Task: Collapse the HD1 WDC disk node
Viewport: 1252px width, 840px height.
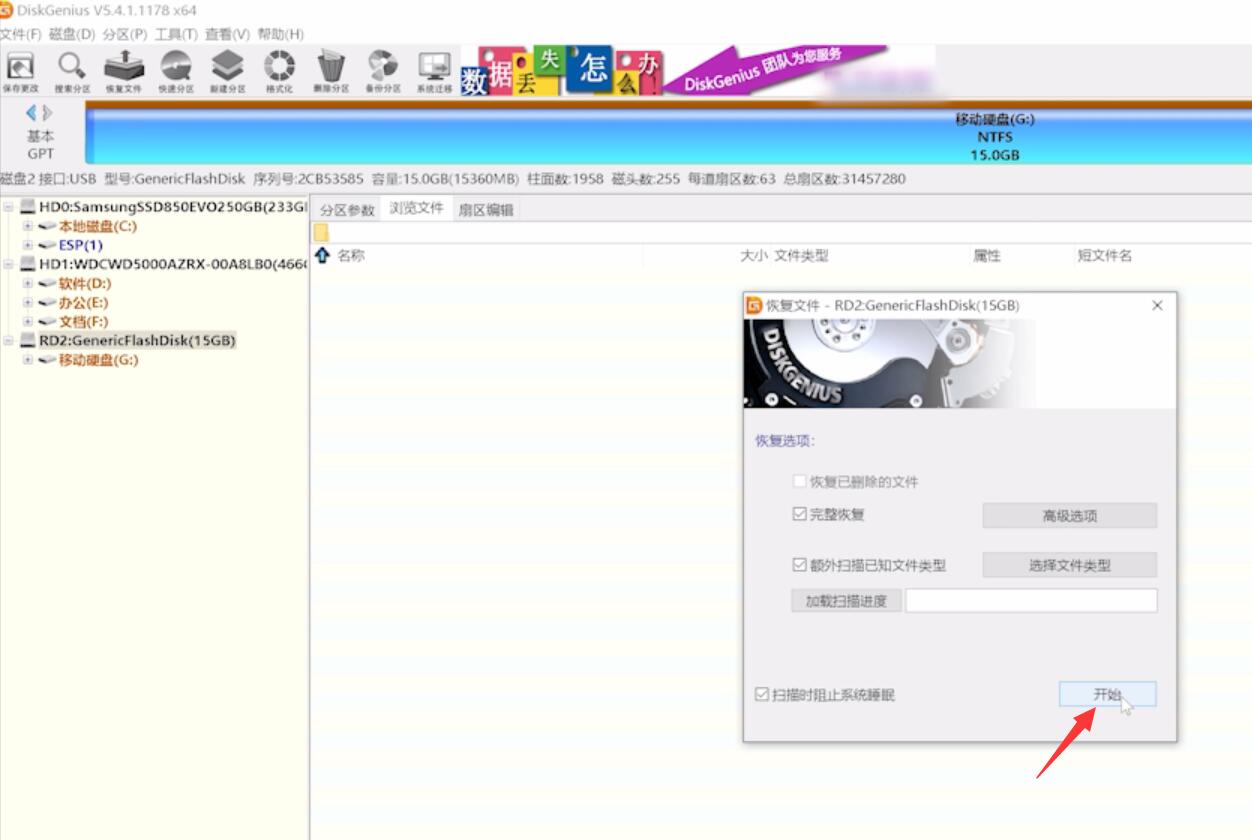Action: pyautogui.click(x=9, y=264)
